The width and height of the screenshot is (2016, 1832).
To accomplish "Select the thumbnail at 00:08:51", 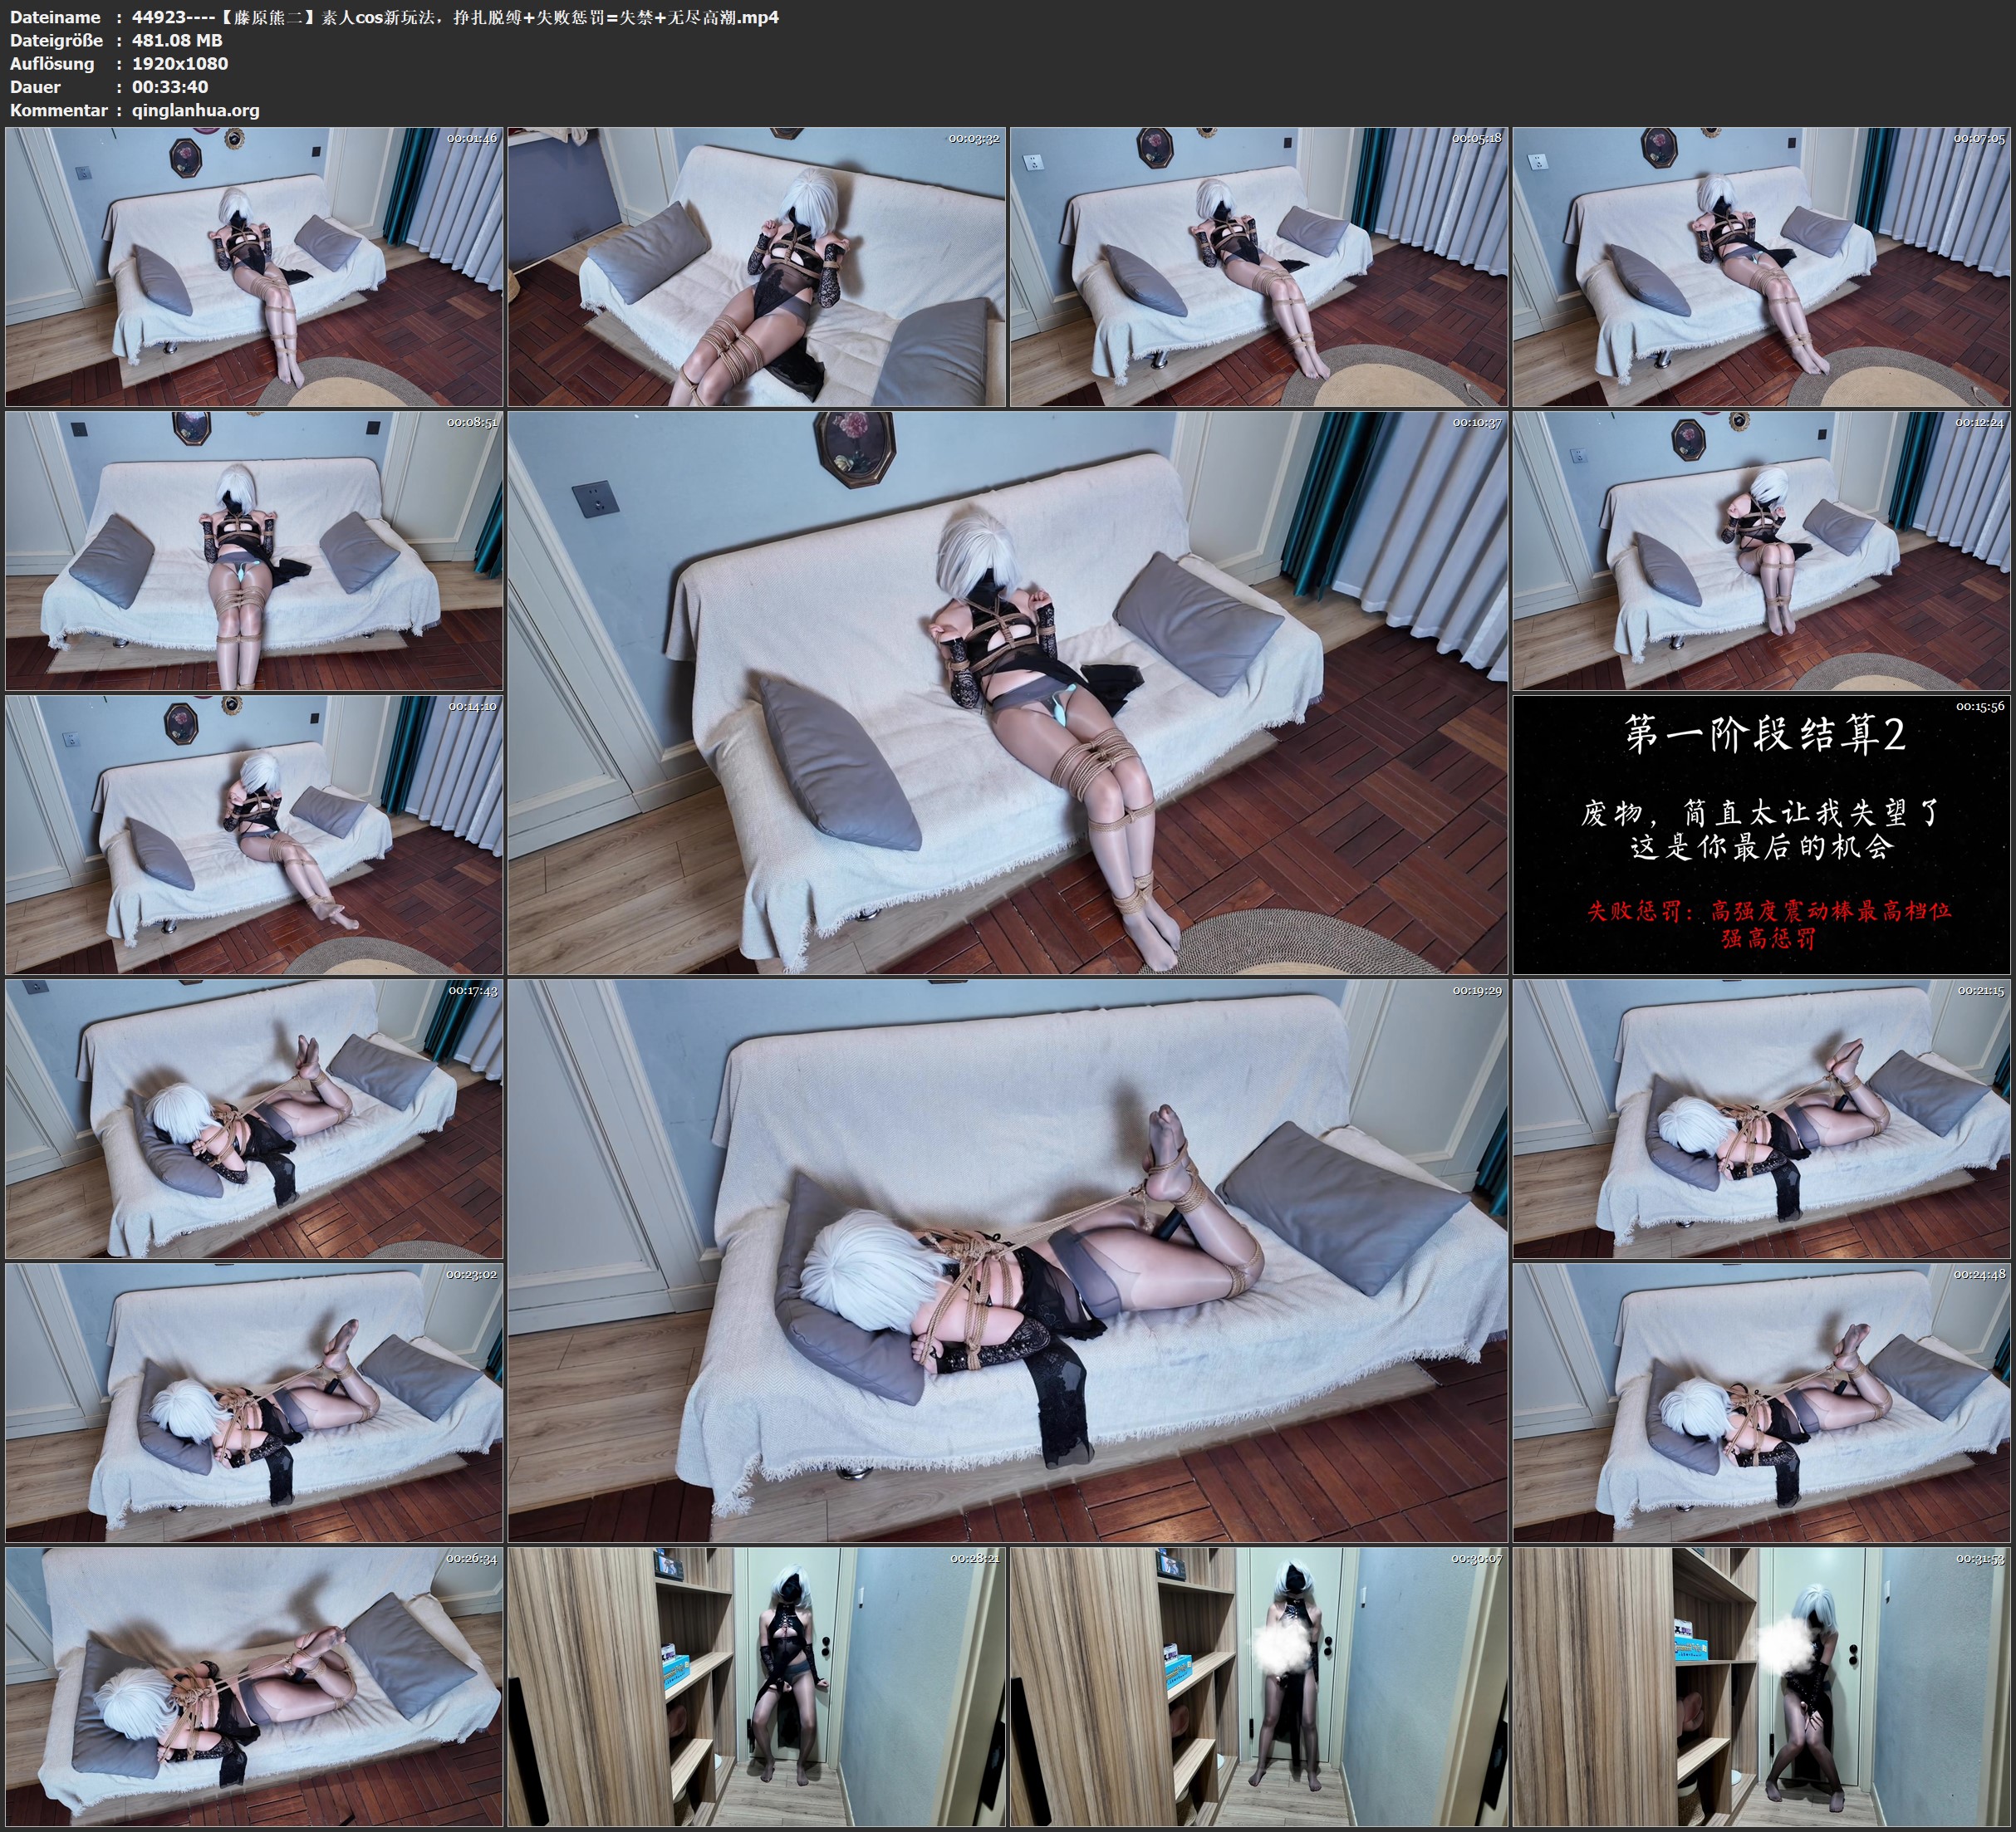I will tap(254, 551).
